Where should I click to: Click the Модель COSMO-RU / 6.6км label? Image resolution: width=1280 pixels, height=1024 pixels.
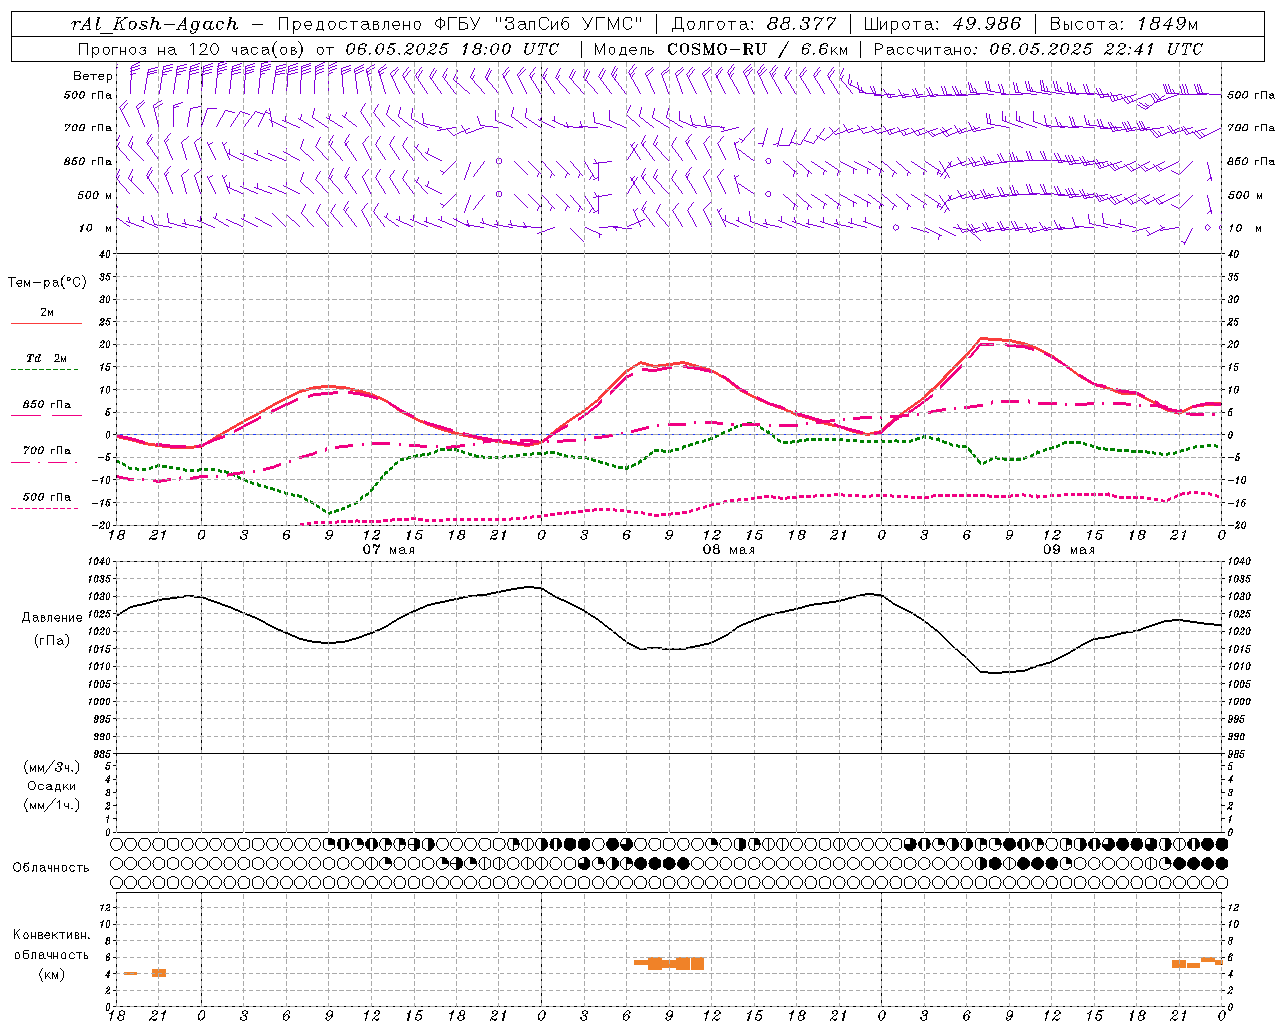pyautogui.click(x=721, y=49)
